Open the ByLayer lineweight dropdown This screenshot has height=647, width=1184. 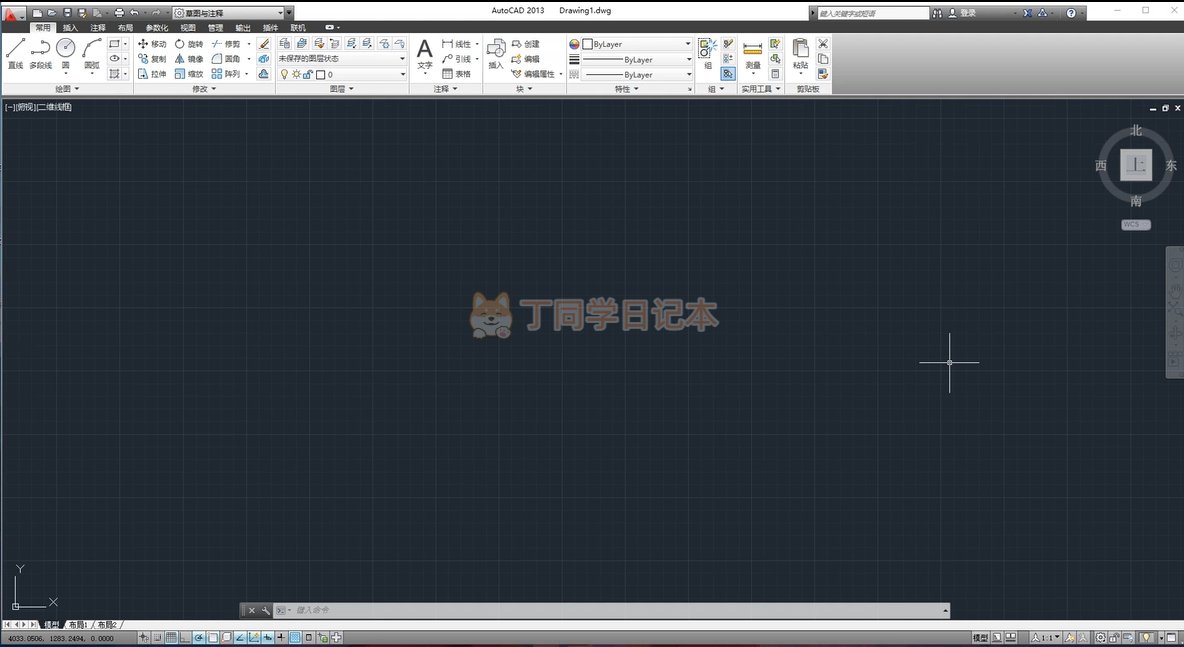coord(637,59)
